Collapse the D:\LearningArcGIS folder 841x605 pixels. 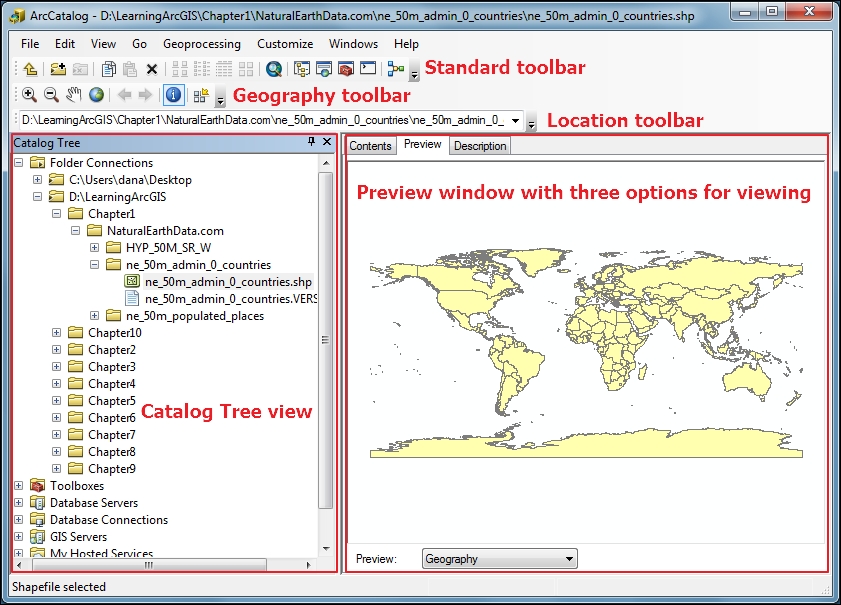pos(38,197)
